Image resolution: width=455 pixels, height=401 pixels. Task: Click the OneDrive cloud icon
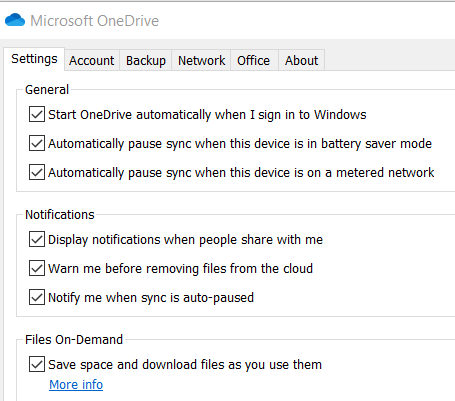15,20
